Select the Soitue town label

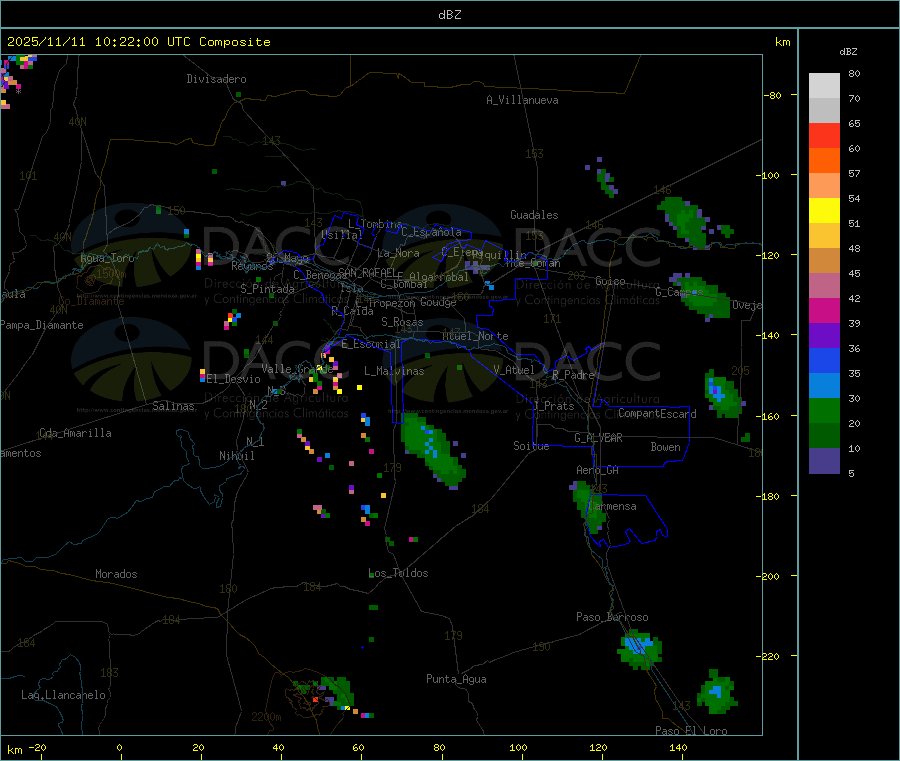coord(531,446)
